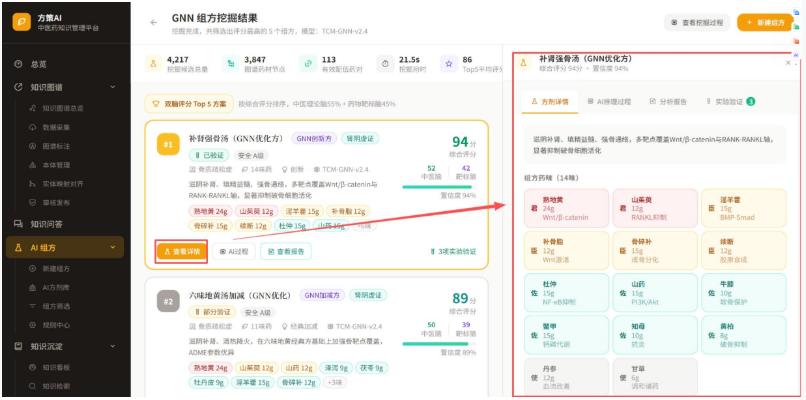This screenshot has width=806, height=400.
Task: Click the 丹参 herb tile in detail panel
Action: pyautogui.click(x=566, y=377)
